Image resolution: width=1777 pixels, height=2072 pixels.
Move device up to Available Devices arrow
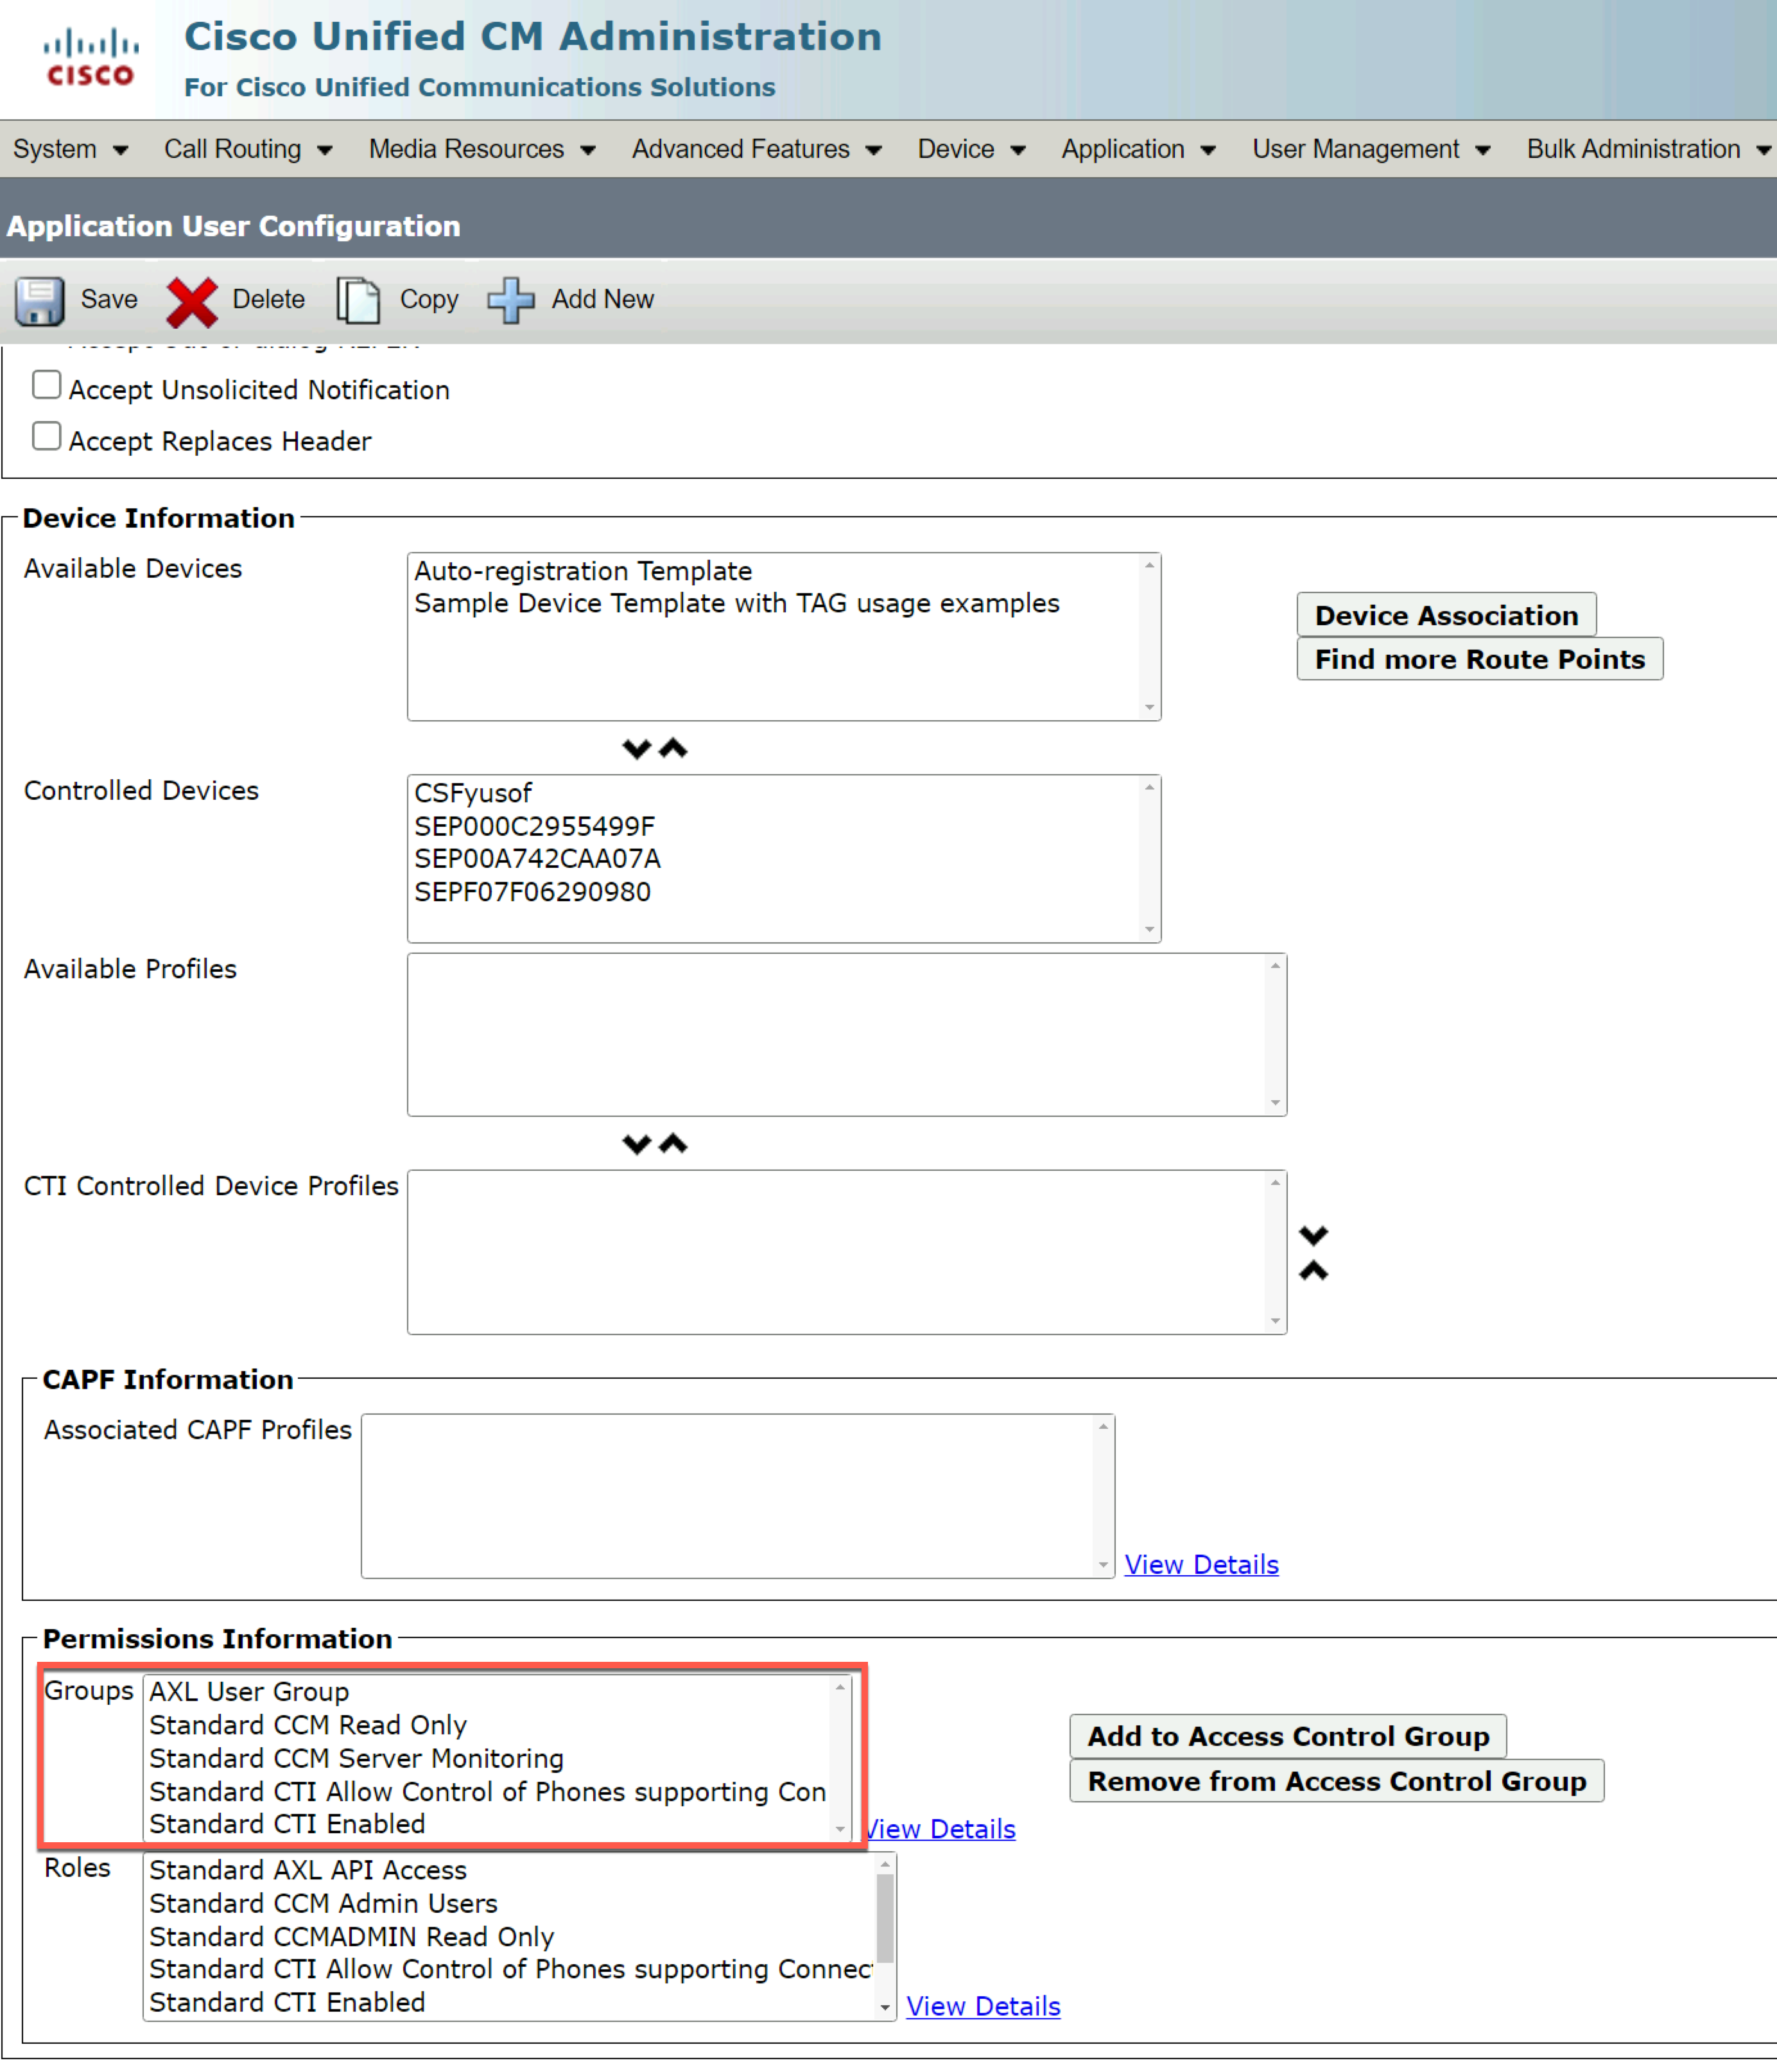pos(673,748)
